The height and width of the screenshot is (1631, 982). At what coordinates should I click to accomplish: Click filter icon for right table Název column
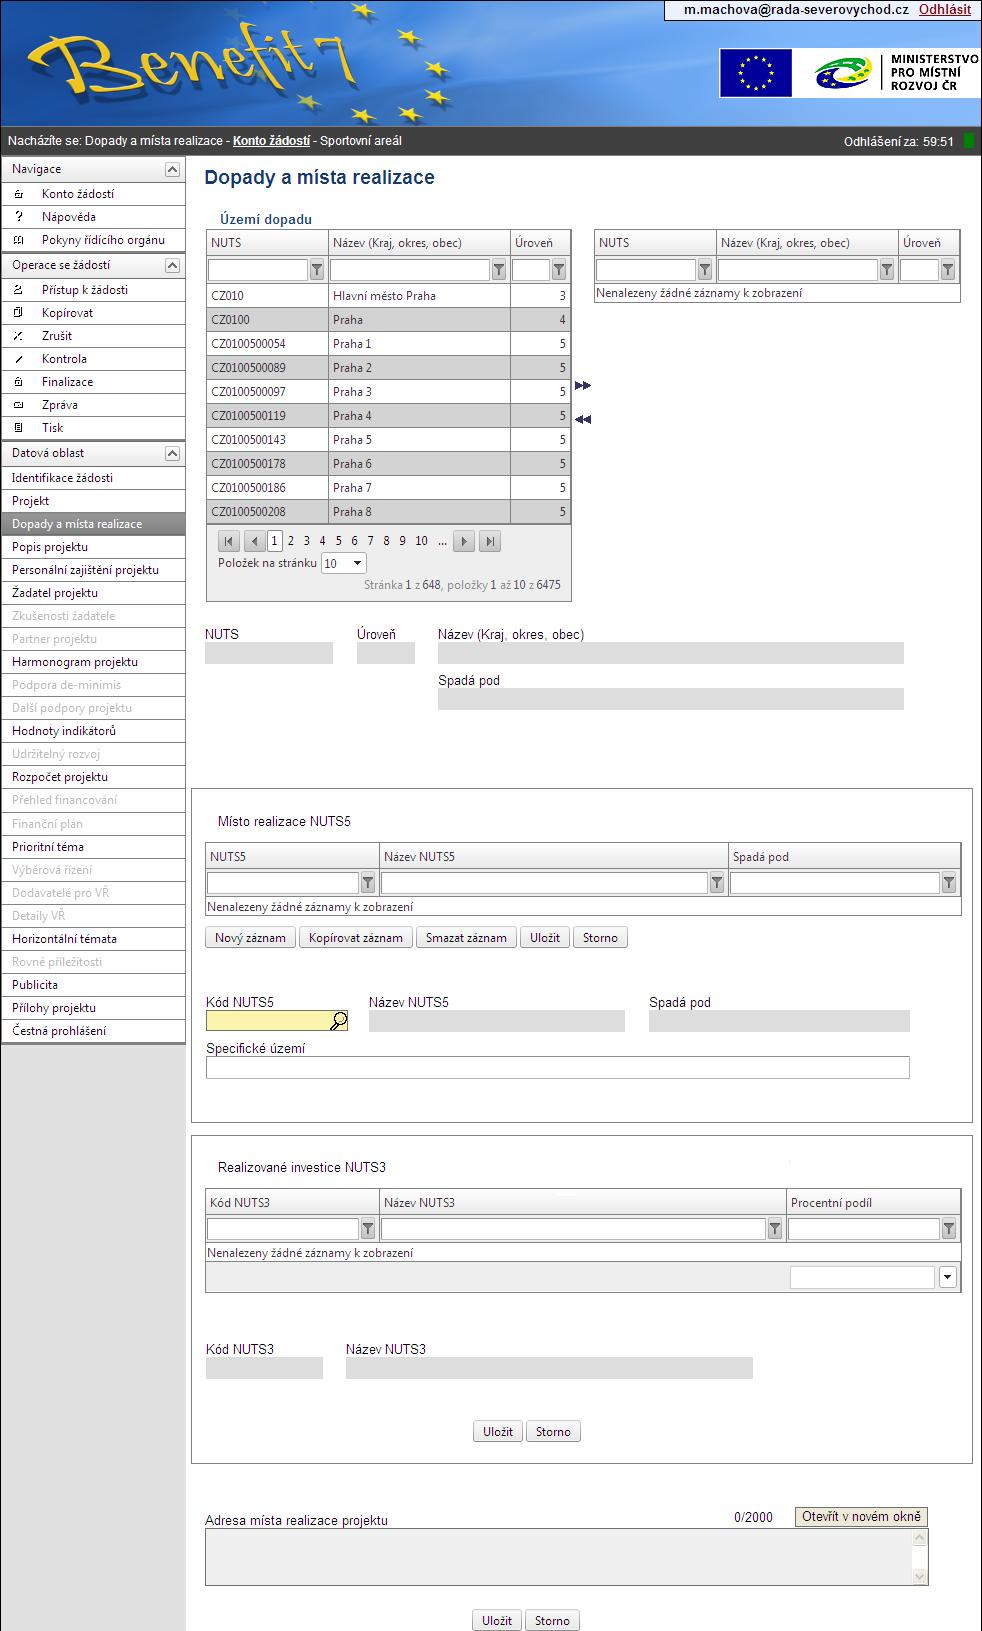[x=887, y=270]
